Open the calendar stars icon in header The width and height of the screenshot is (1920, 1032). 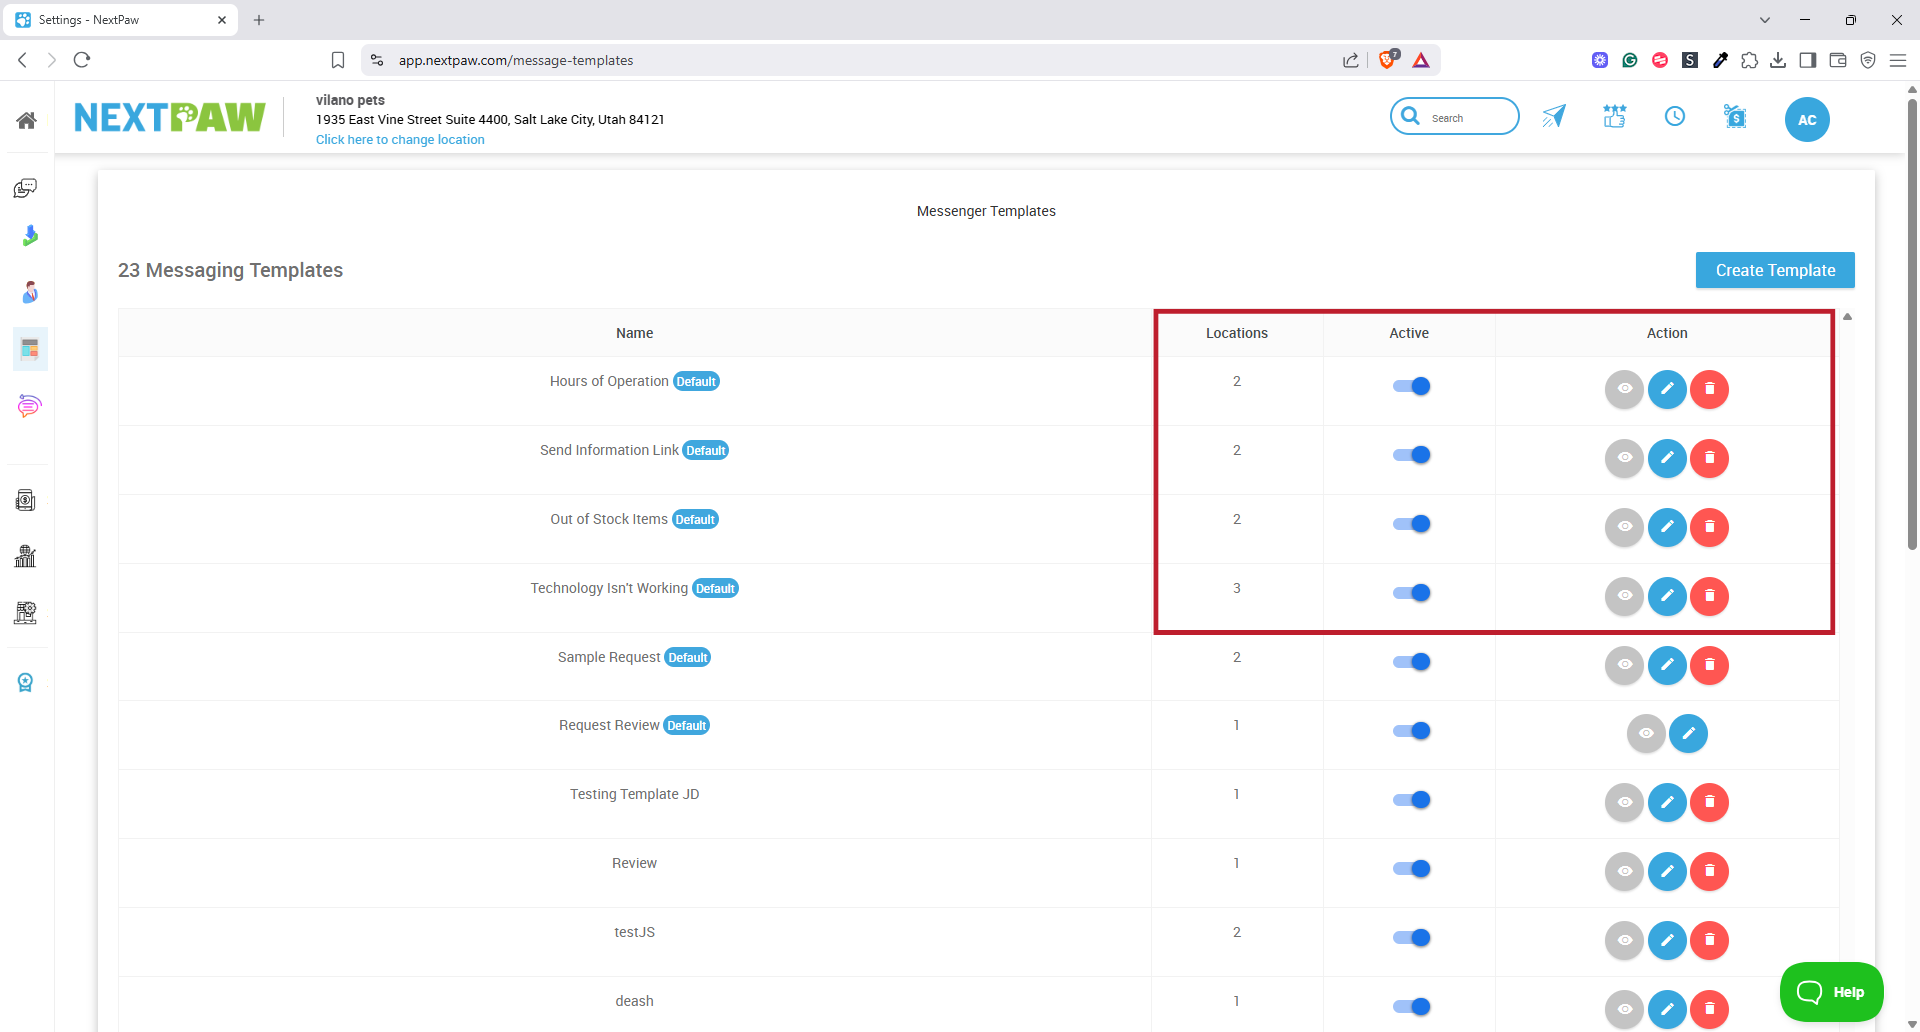pos(1614,117)
